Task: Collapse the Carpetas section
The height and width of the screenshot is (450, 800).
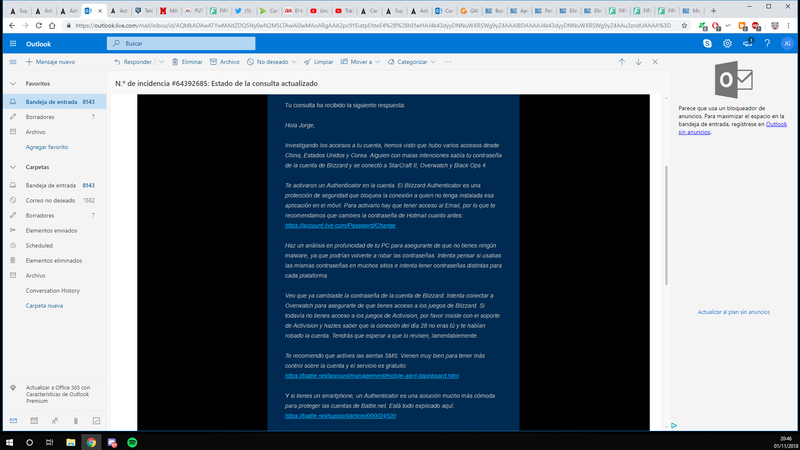Action: pos(13,167)
